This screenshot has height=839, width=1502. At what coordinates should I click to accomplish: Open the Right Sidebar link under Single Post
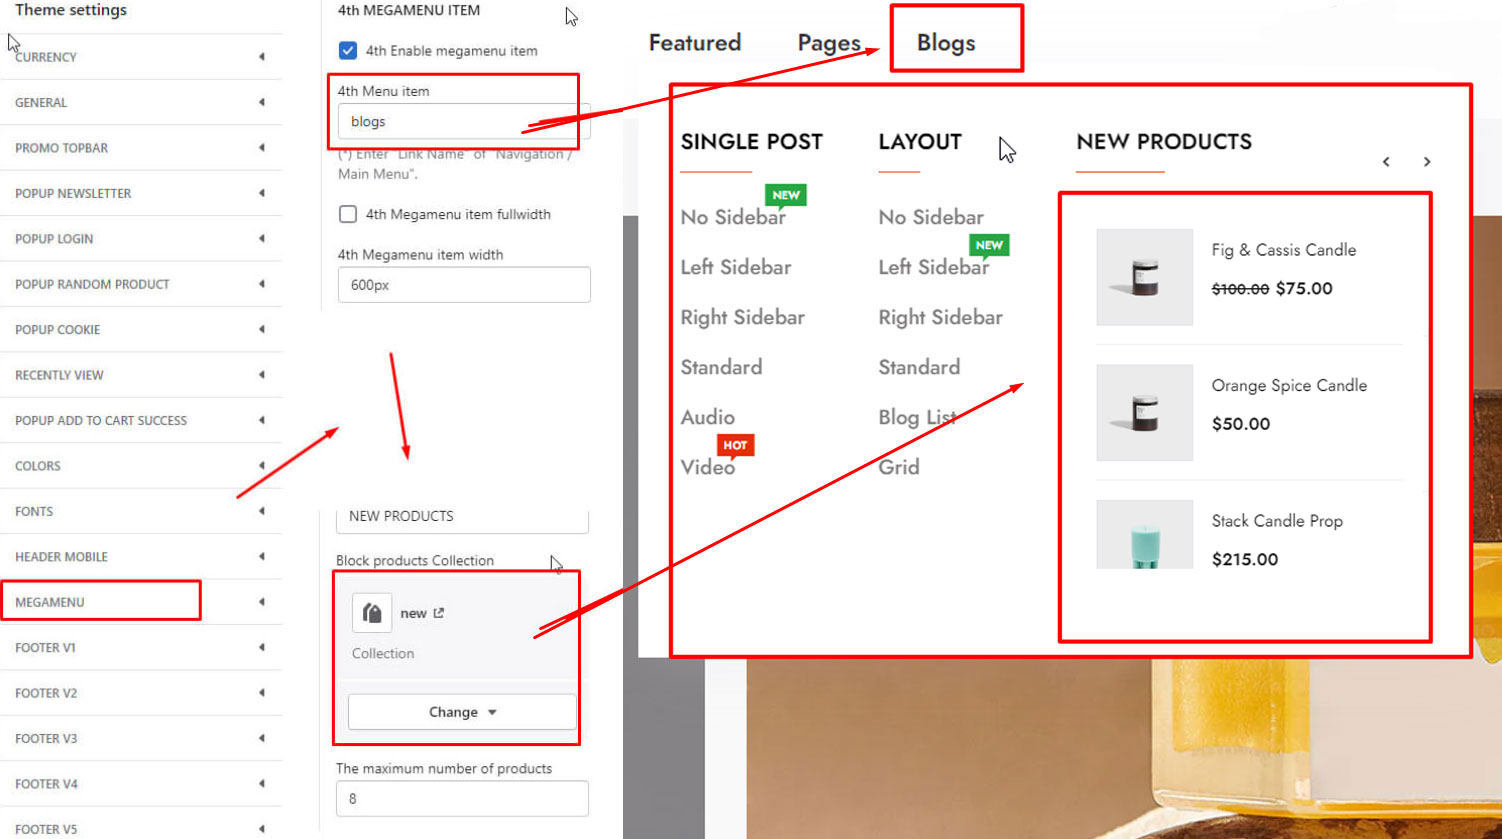coord(743,317)
